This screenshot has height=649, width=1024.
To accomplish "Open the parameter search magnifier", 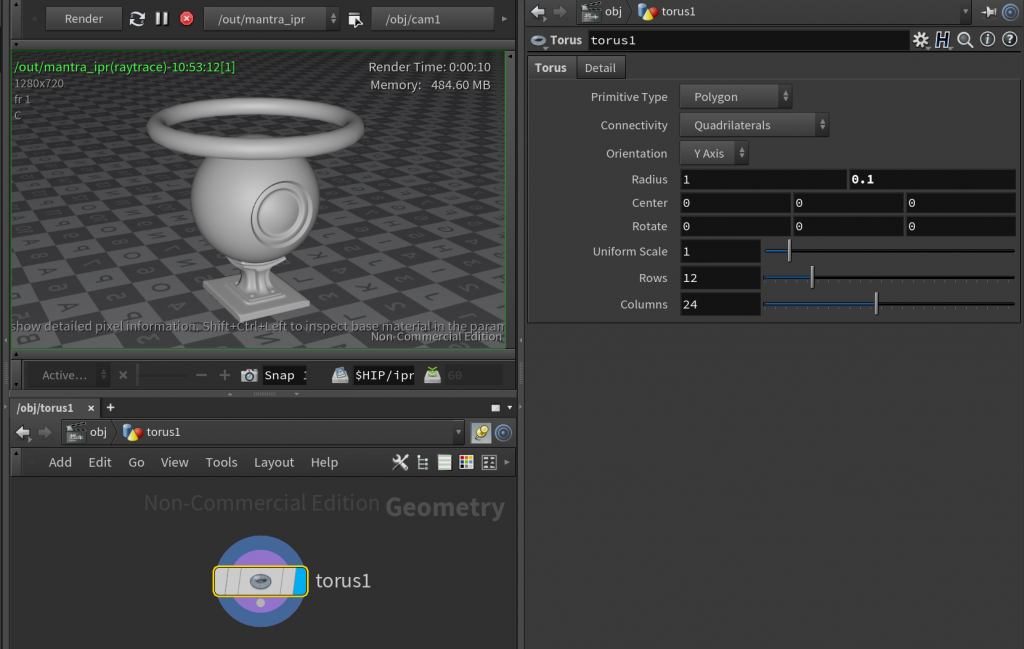I will tap(964, 40).
